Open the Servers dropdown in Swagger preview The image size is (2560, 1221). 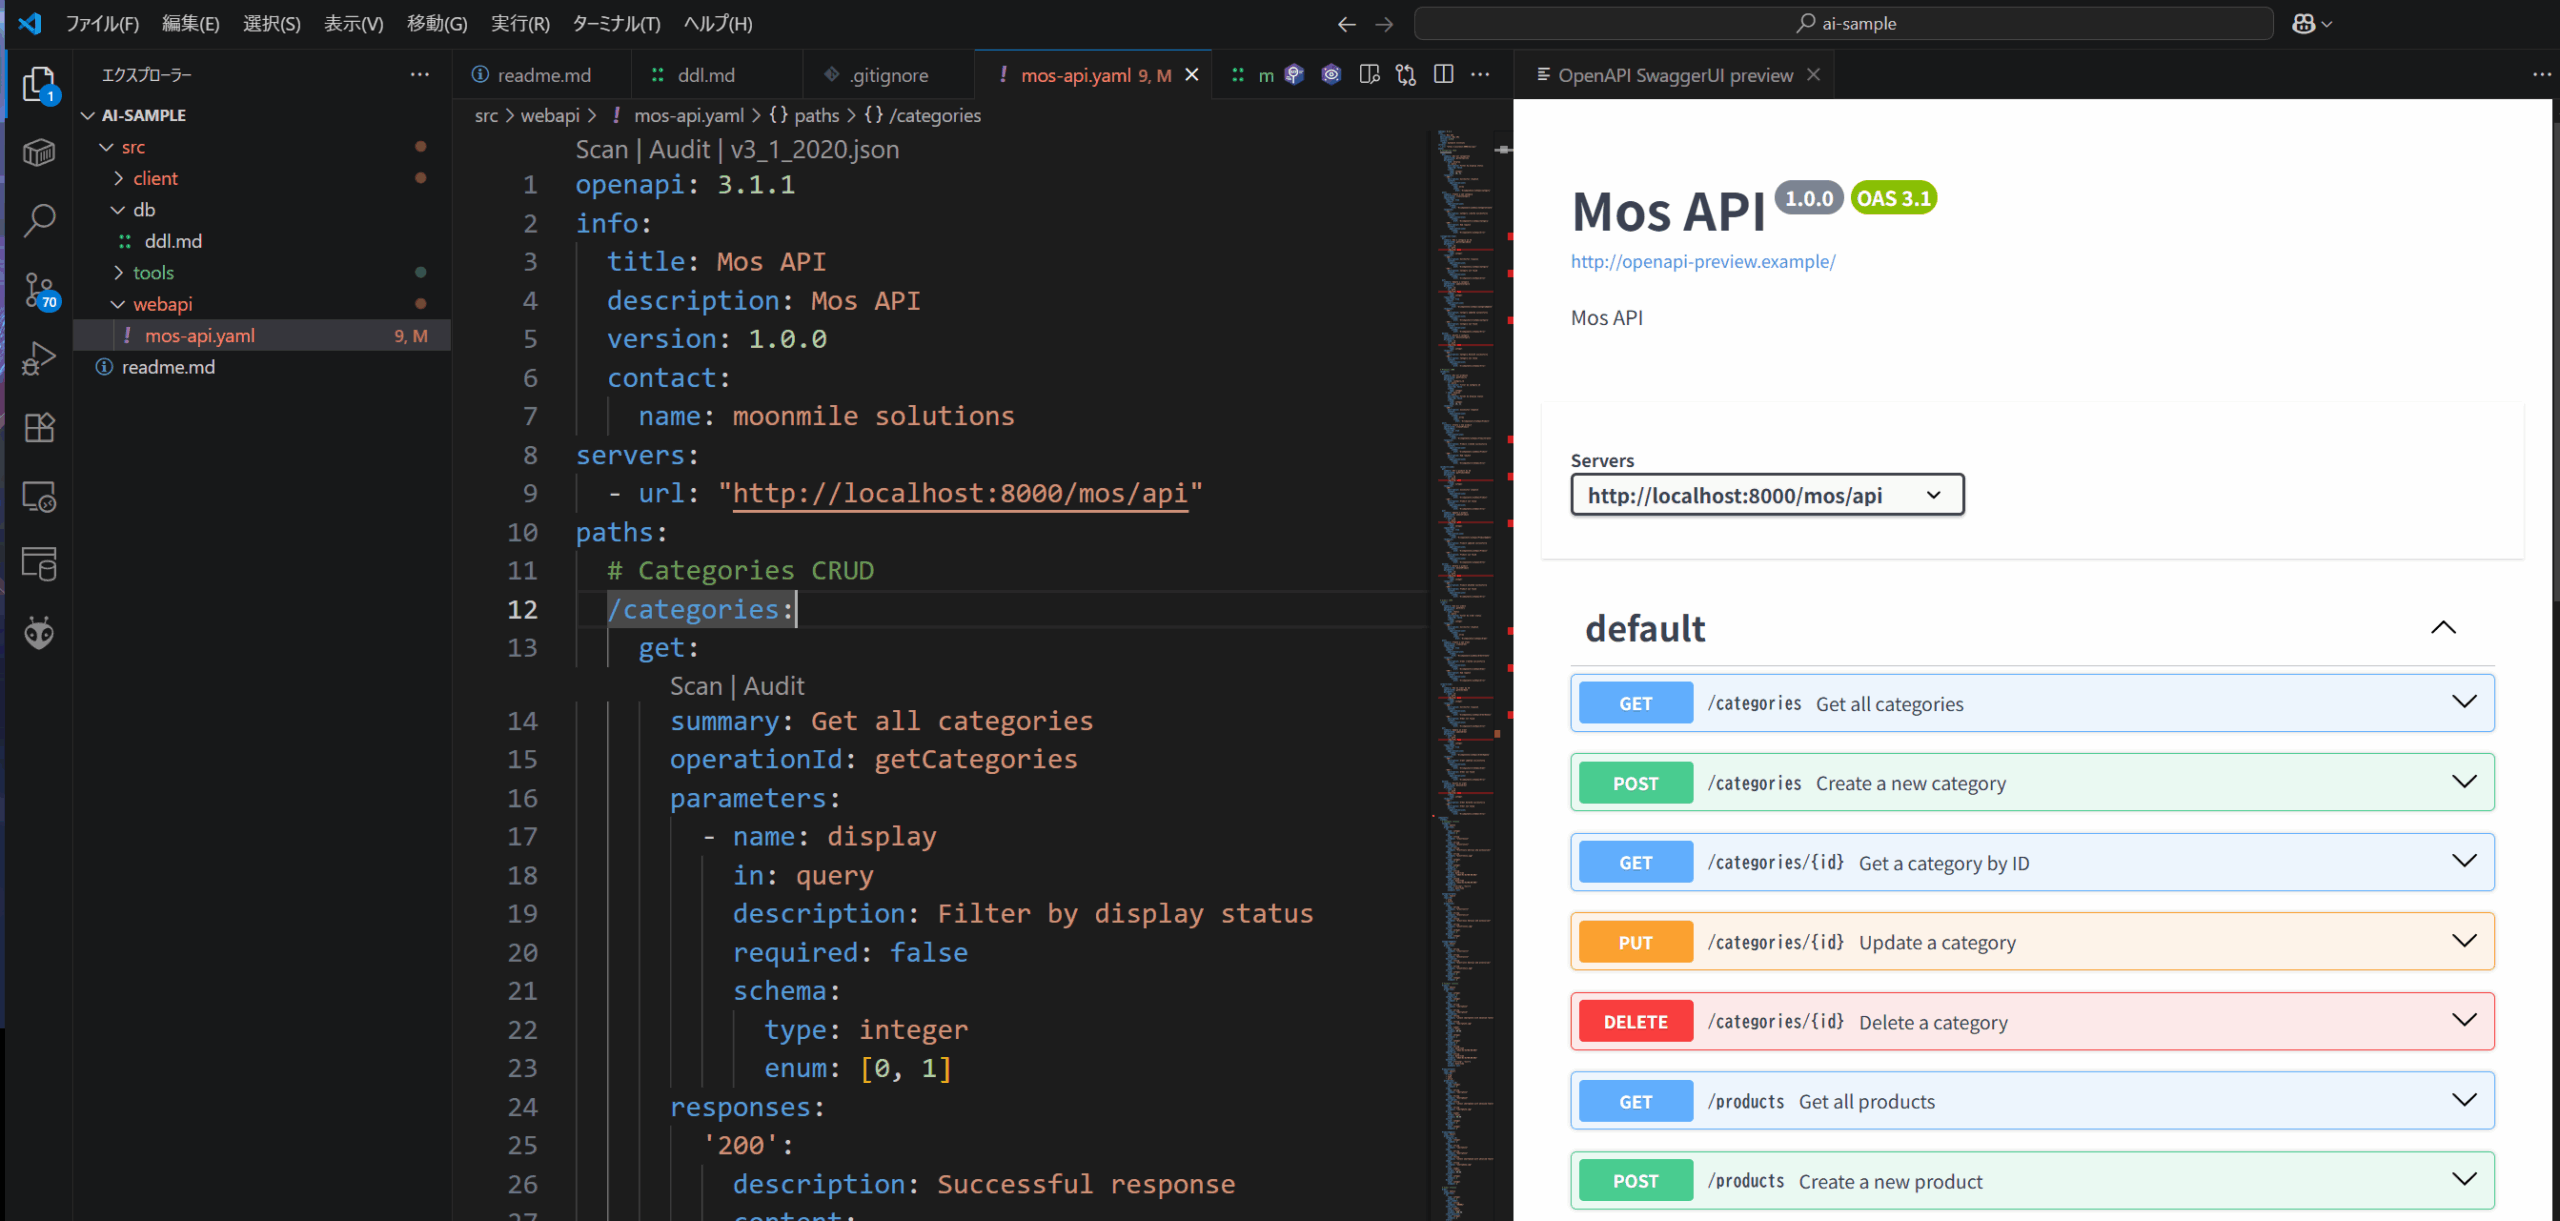[x=1766, y=495]
